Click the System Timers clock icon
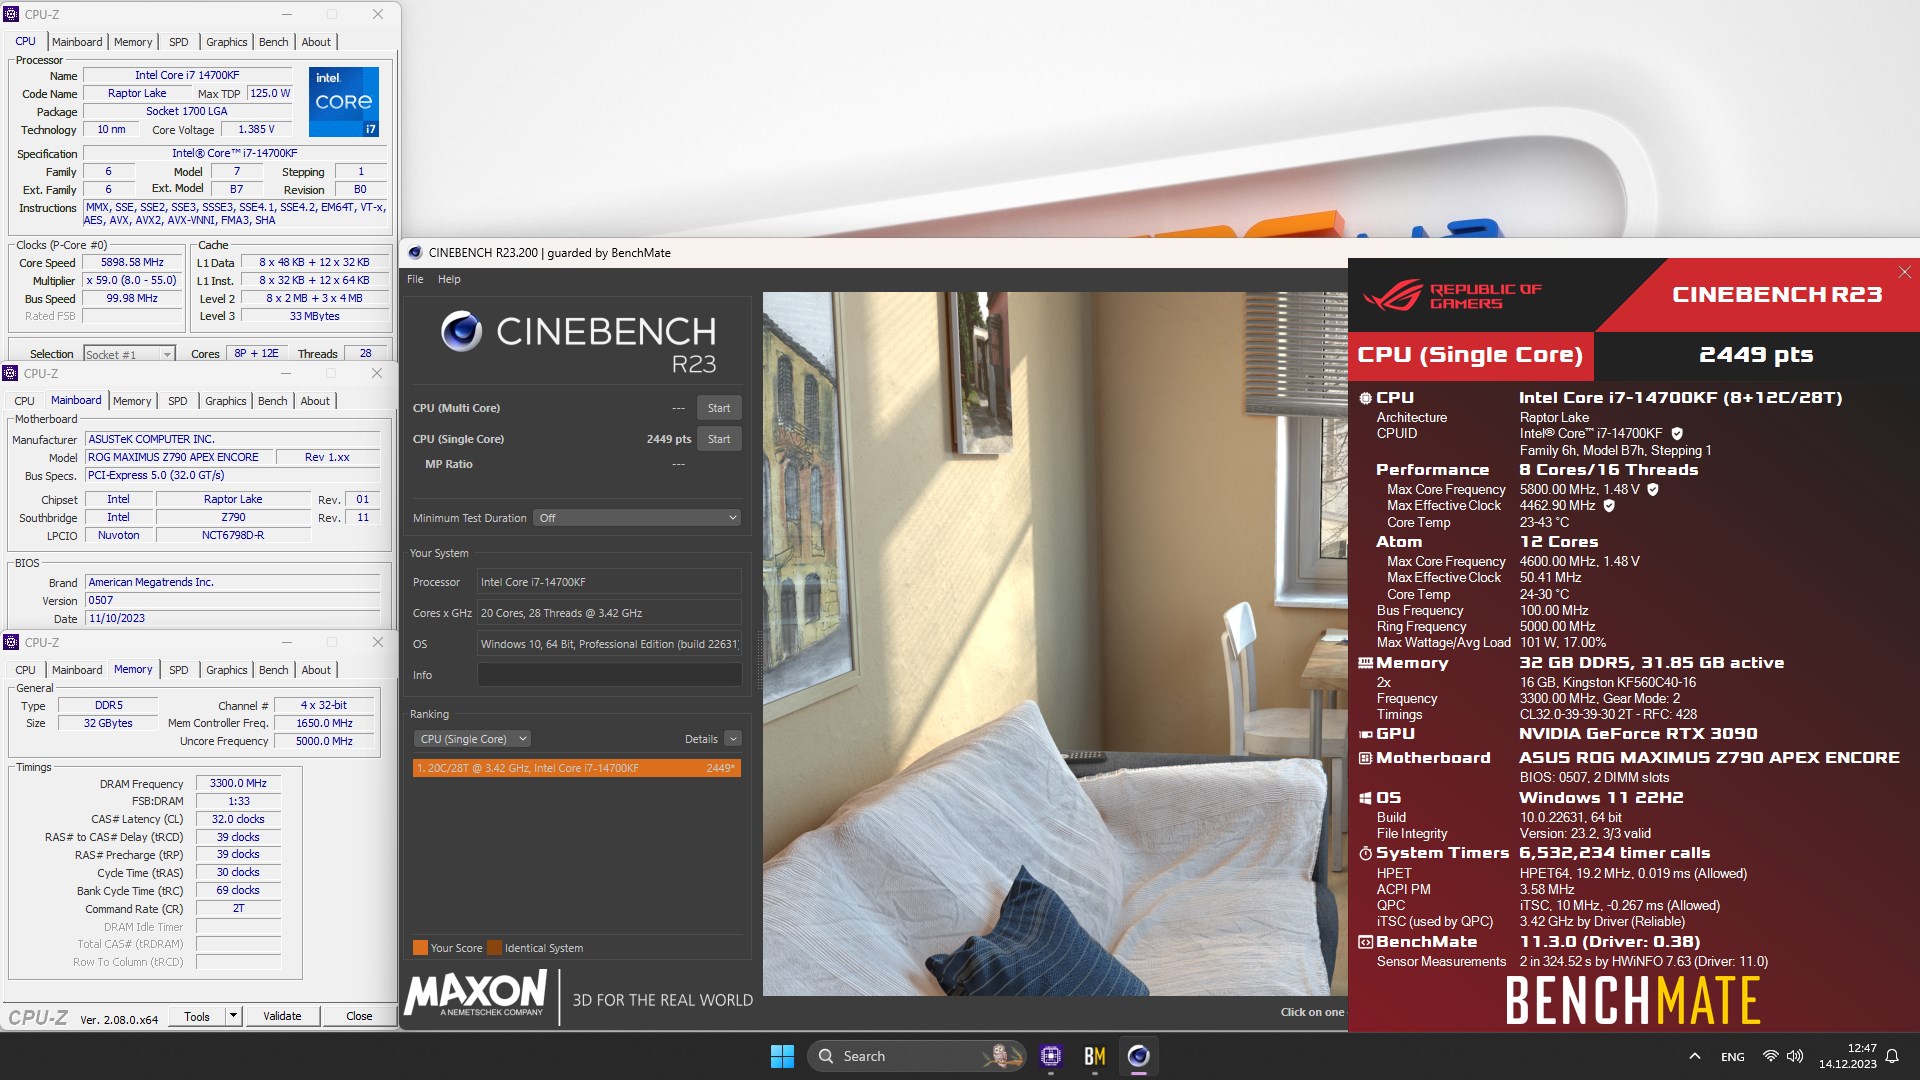The width and height of the screenshot is (1920, 1080). [x=1365, y=853]
